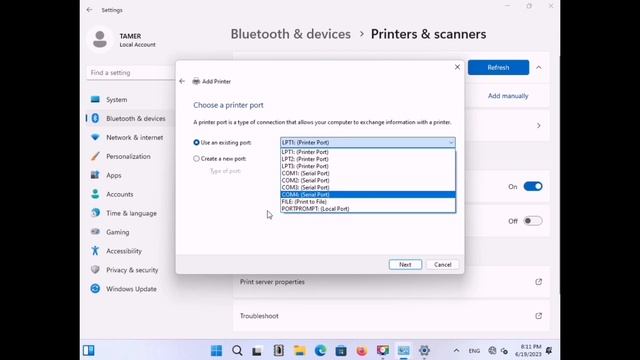
Task: Choose LPT1: (Printer Port) from list
Action: tap(368, 152)
